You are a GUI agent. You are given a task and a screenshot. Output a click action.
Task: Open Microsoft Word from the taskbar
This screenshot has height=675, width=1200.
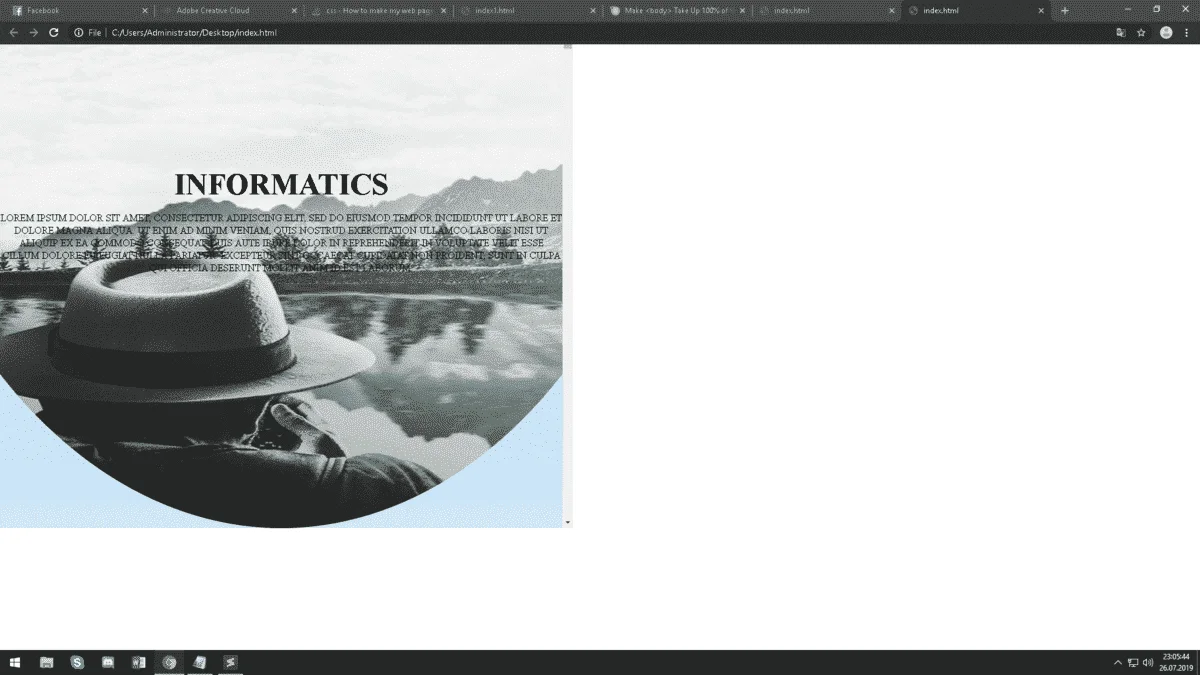tap(139, 662)
